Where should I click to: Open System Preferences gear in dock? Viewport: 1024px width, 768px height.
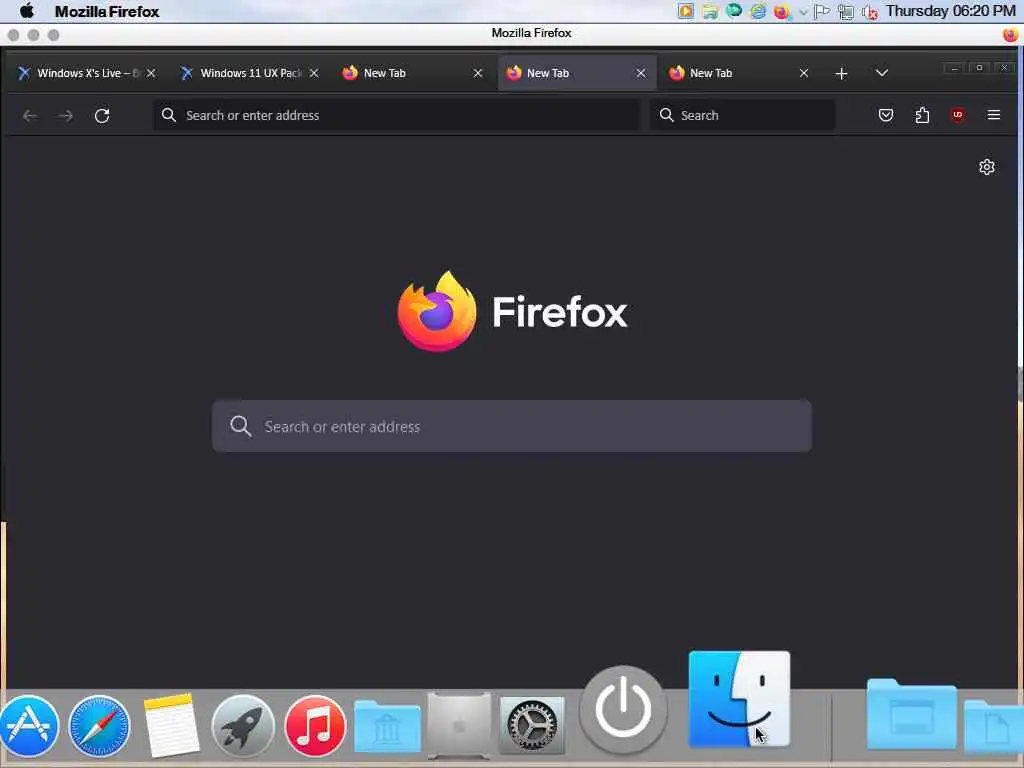[532, 725]
